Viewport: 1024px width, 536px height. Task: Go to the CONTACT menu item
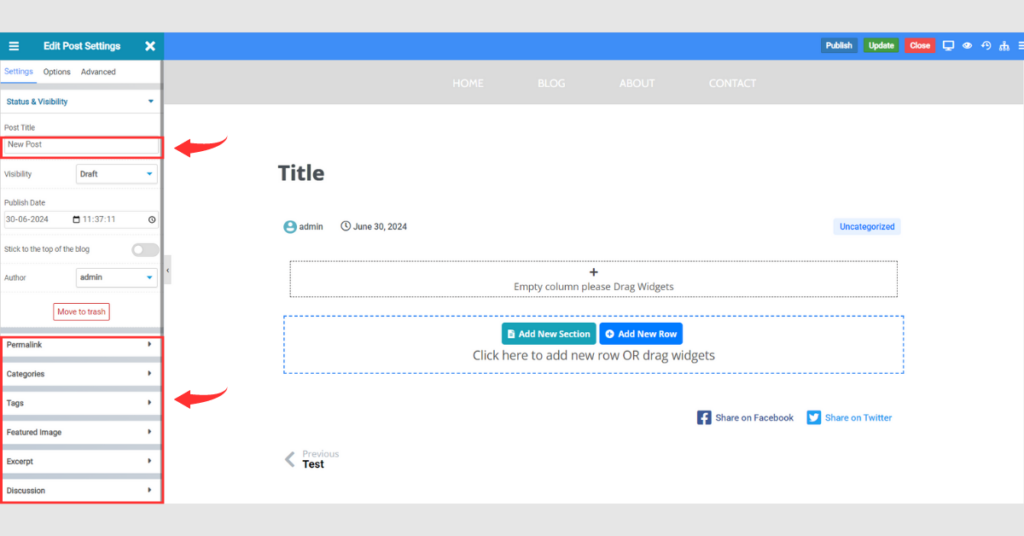tap(732, 84)
